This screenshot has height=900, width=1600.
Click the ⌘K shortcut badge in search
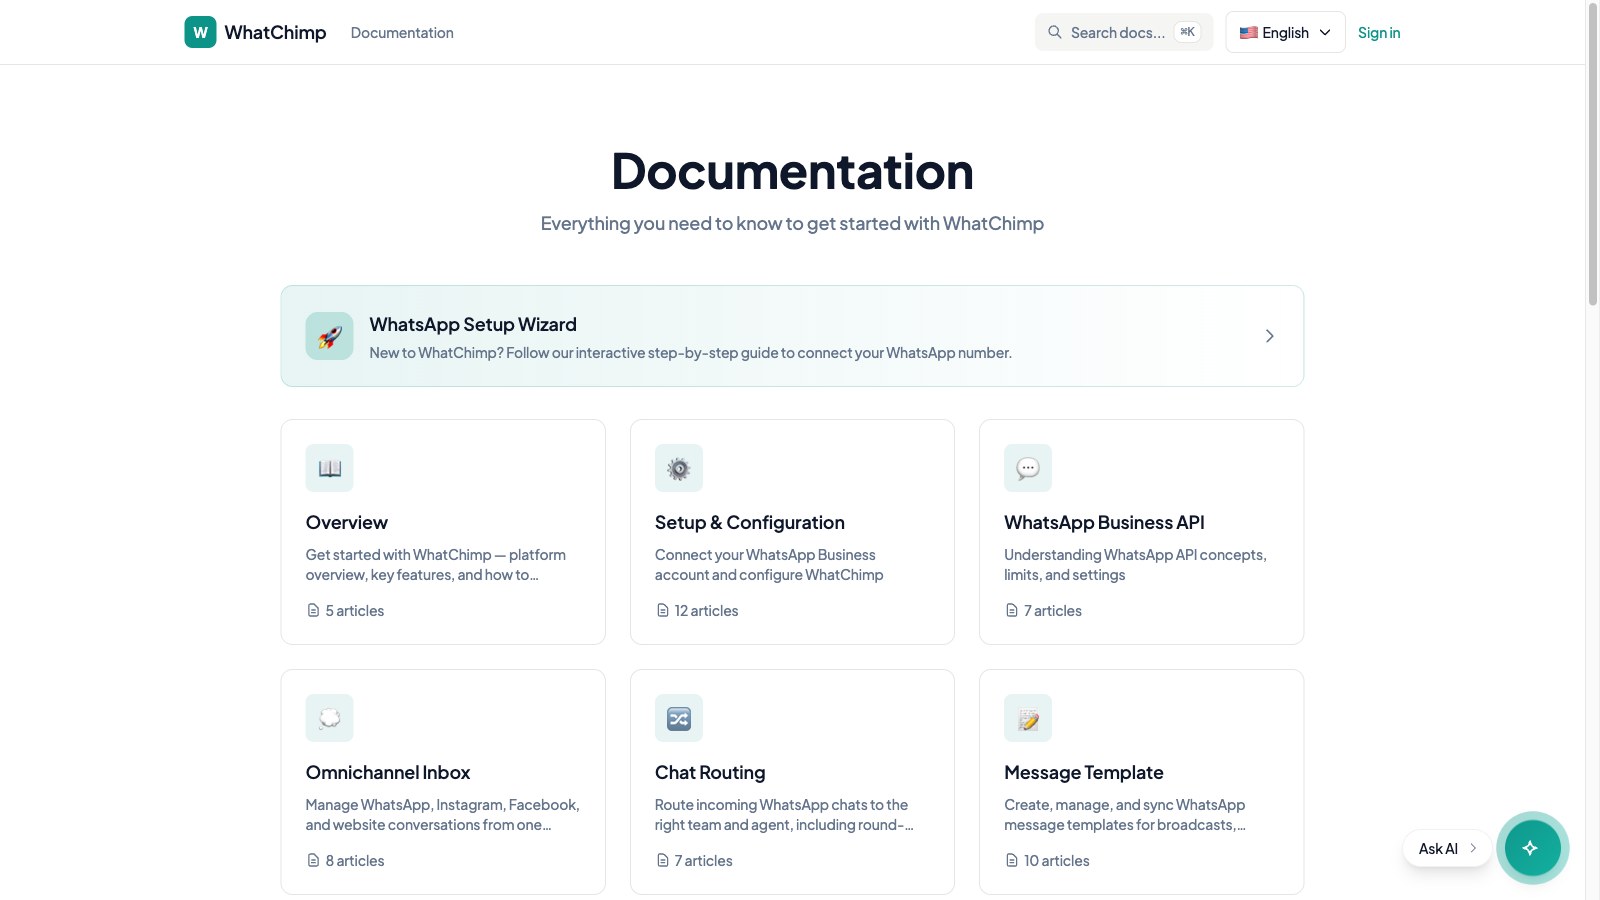(x=1187, y=32)
